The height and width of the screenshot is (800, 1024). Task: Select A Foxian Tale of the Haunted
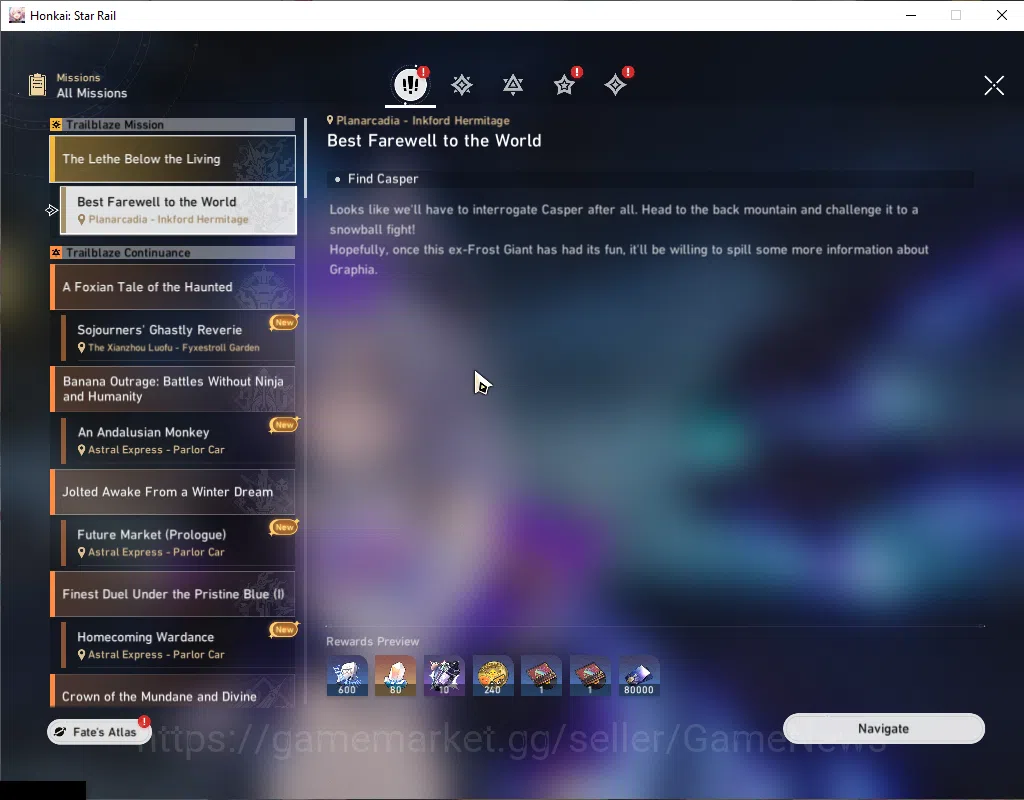[173, 287]
